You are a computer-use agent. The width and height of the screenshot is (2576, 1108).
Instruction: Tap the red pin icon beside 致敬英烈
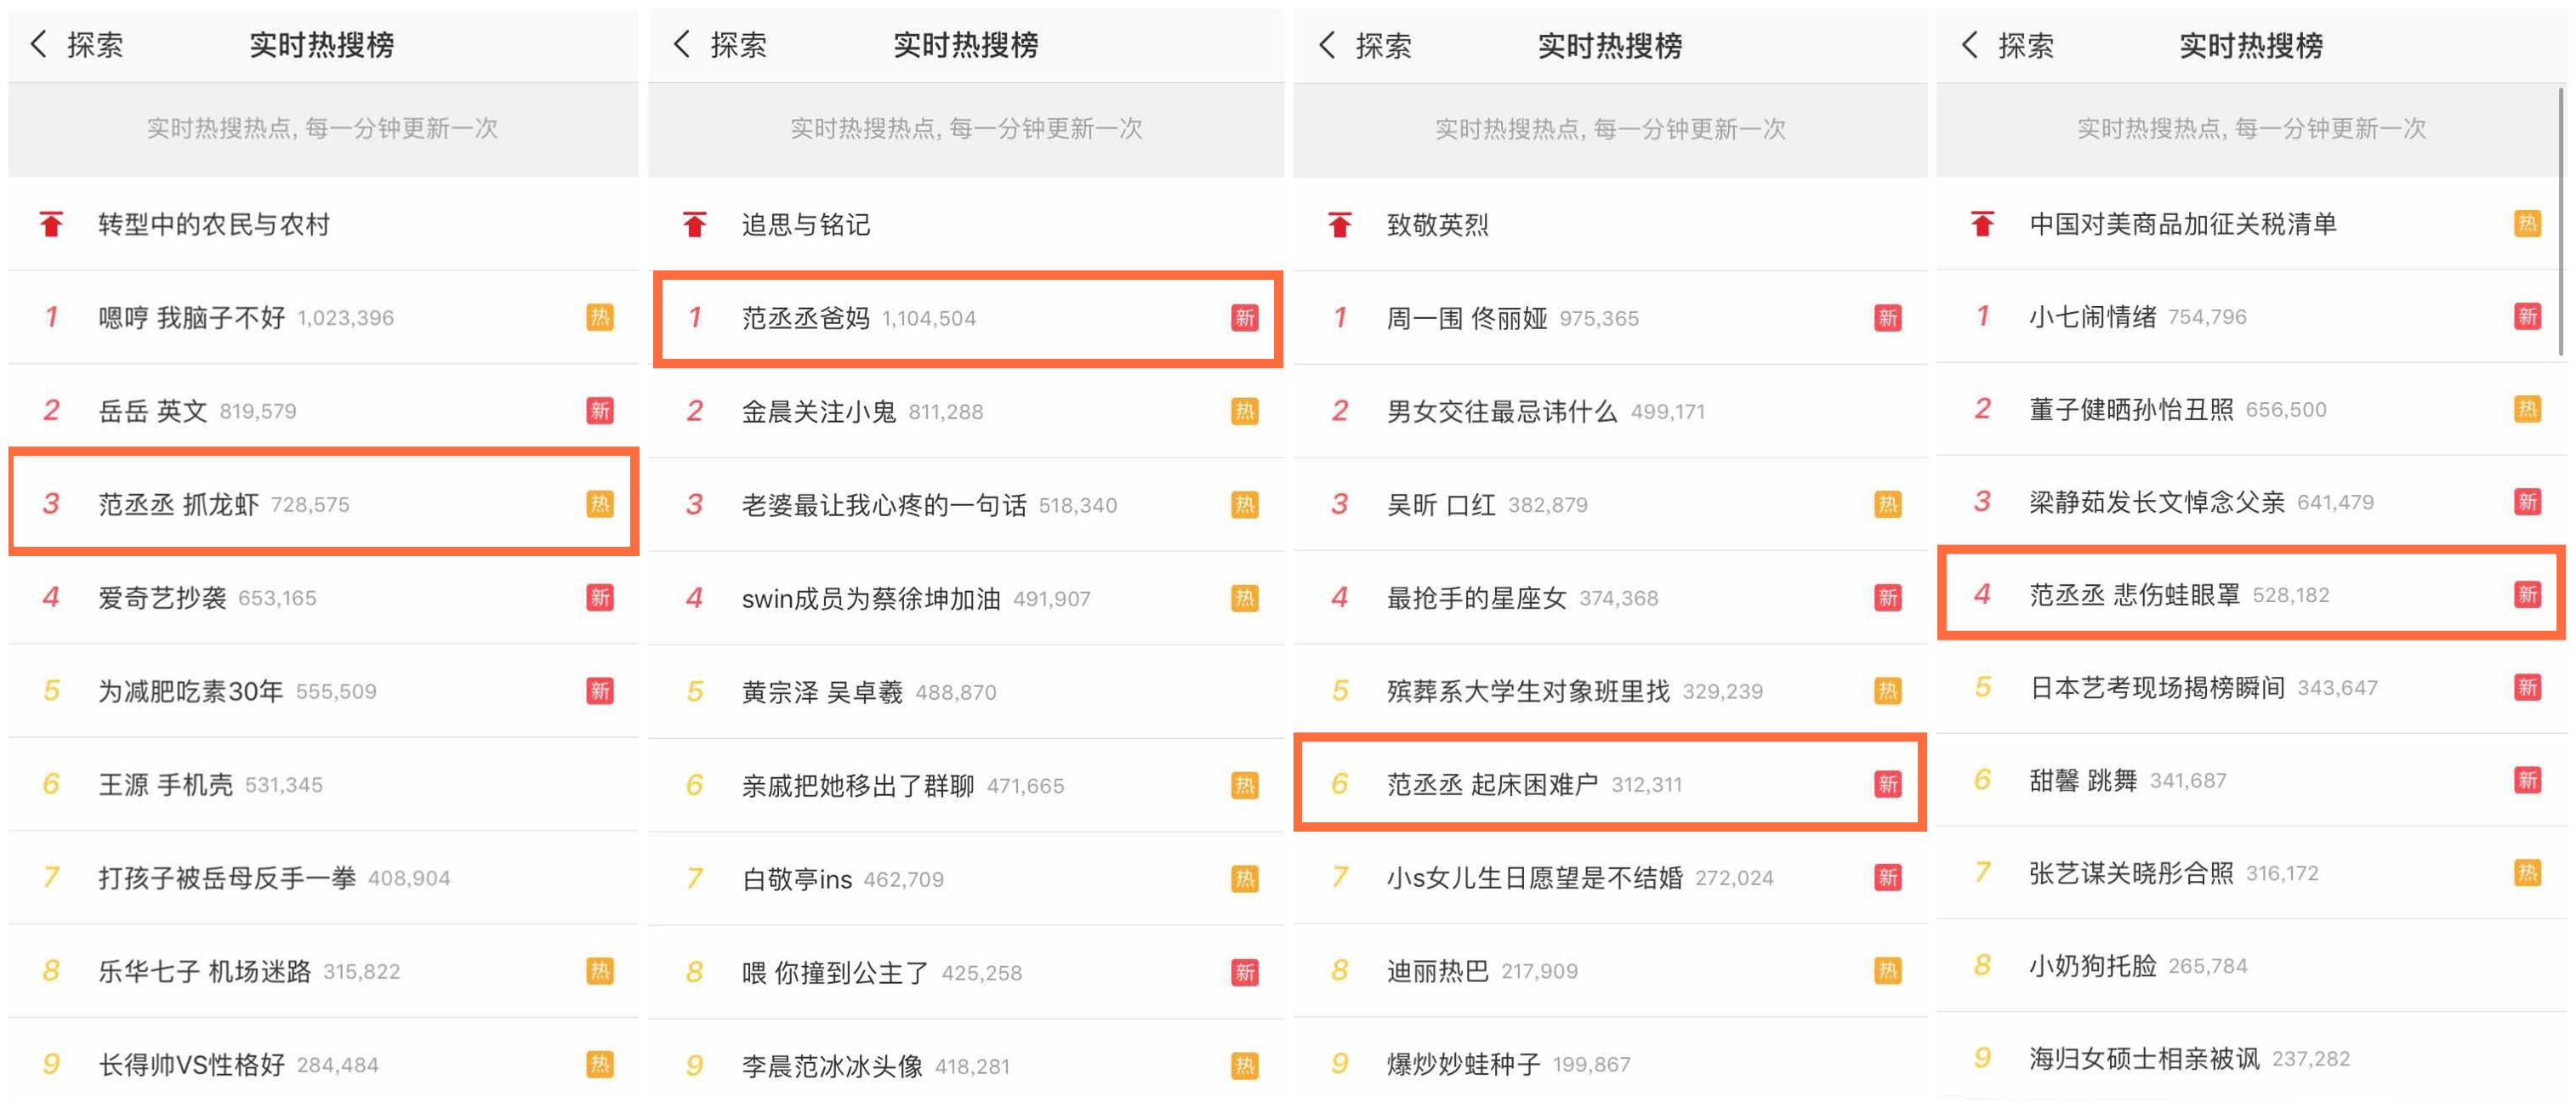(1339, 224)
